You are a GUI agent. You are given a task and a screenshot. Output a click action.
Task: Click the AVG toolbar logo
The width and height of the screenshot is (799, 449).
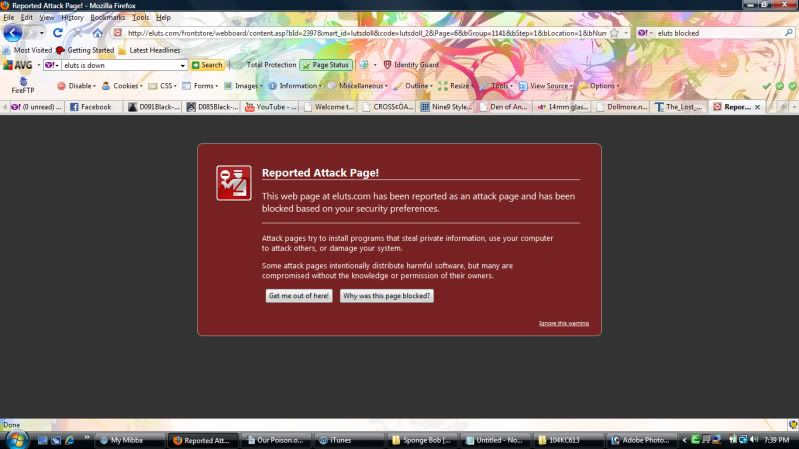pos(18,65)
